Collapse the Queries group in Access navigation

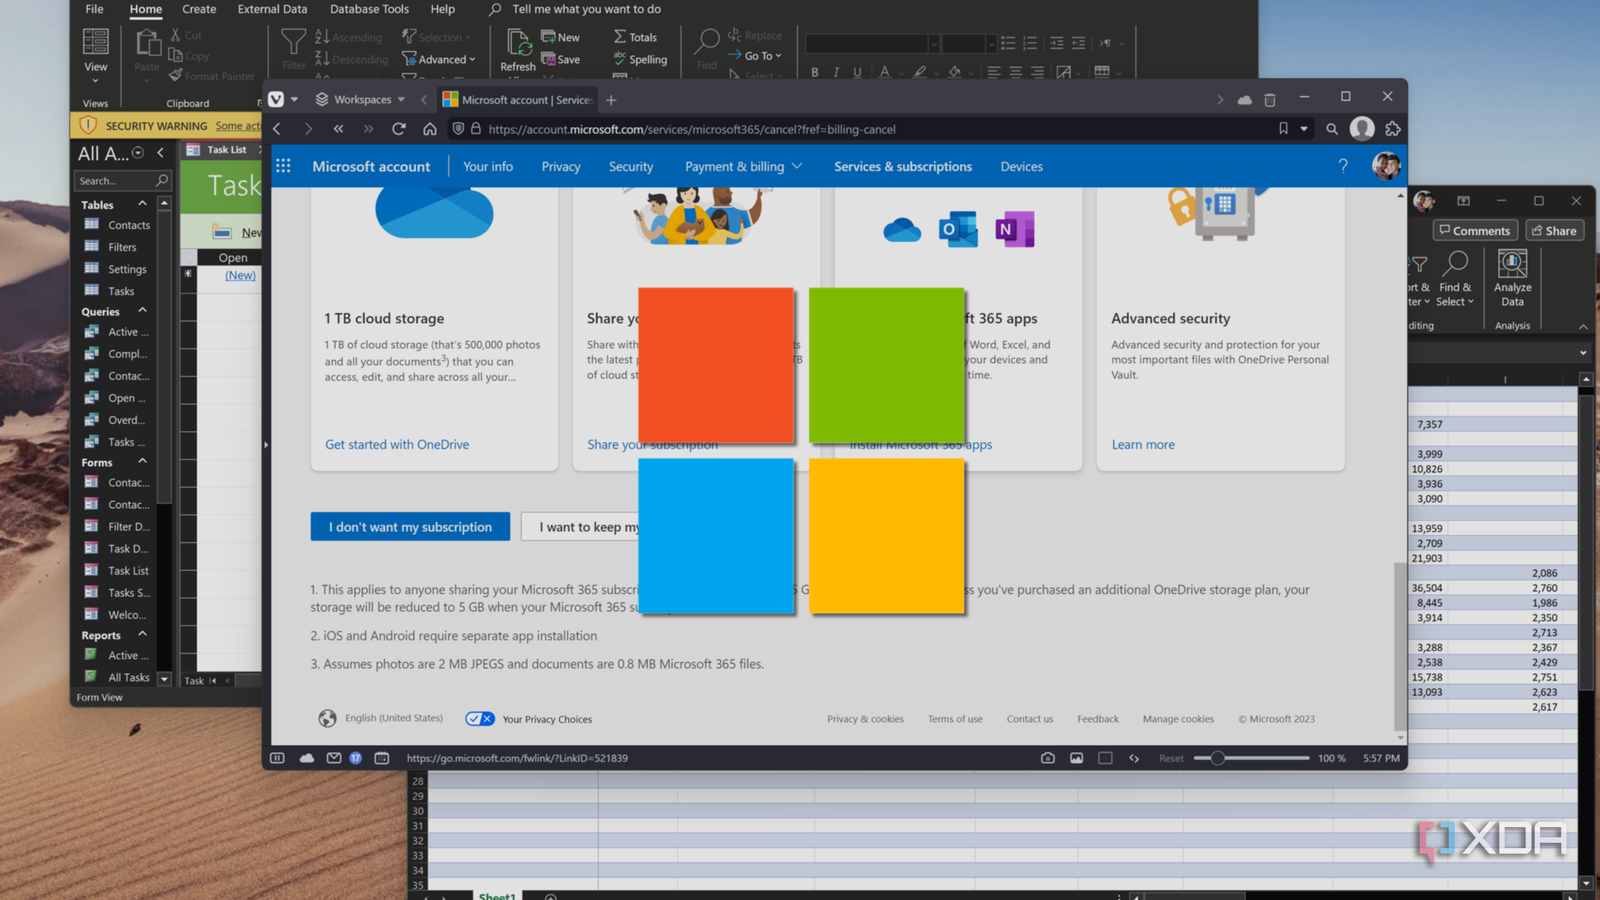coord(142,311)
